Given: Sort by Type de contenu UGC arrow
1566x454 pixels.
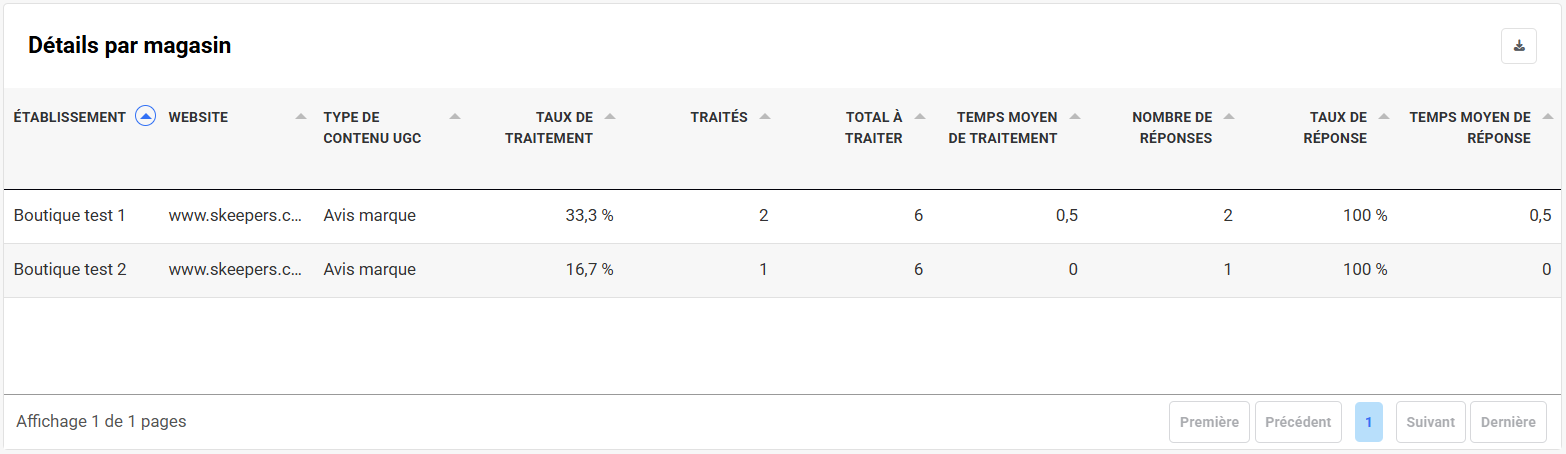Looking at the screenshot, I should tap(455, 117).
